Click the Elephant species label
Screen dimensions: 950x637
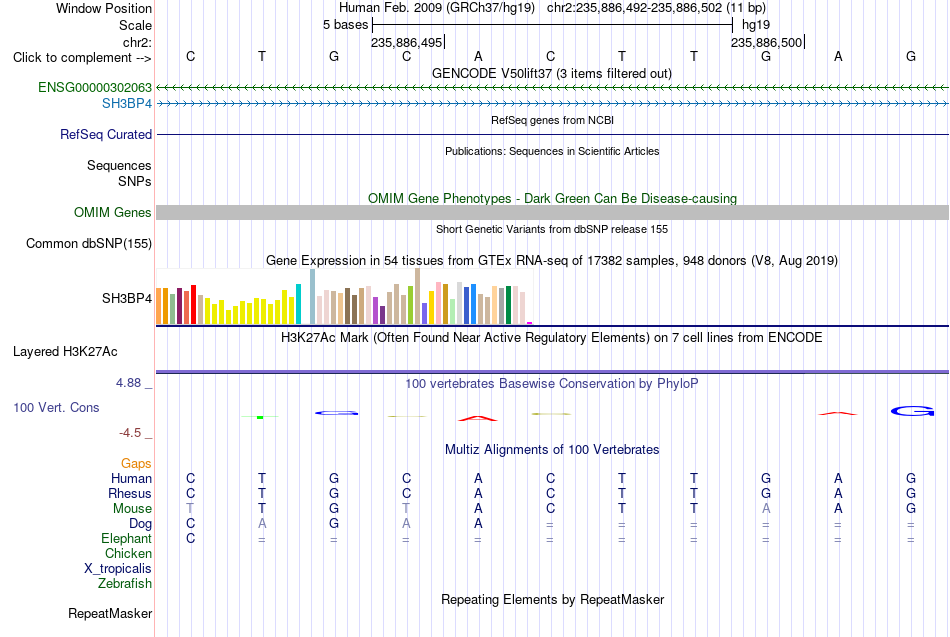[126, 539]
